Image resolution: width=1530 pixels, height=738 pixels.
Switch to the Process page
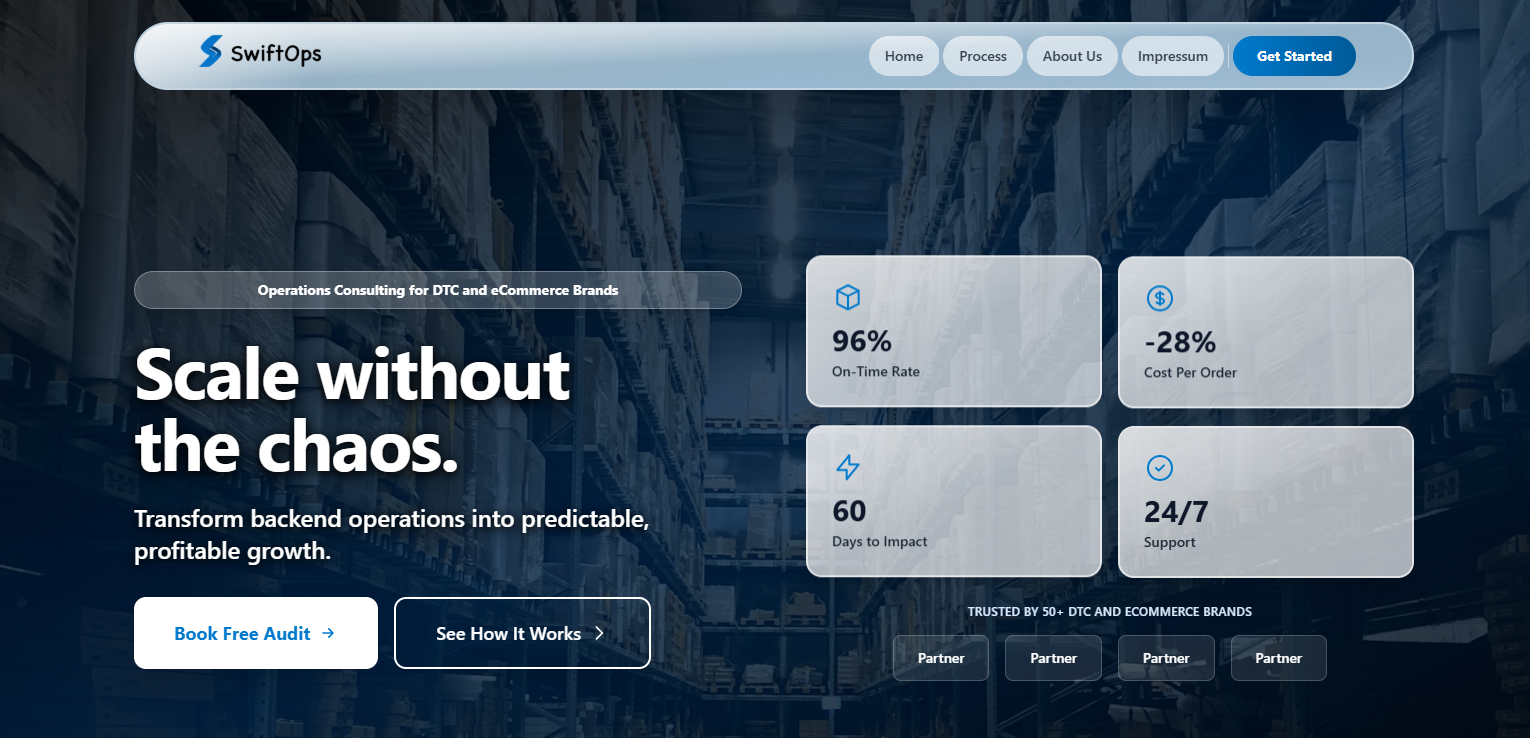(x=982, y=56)
